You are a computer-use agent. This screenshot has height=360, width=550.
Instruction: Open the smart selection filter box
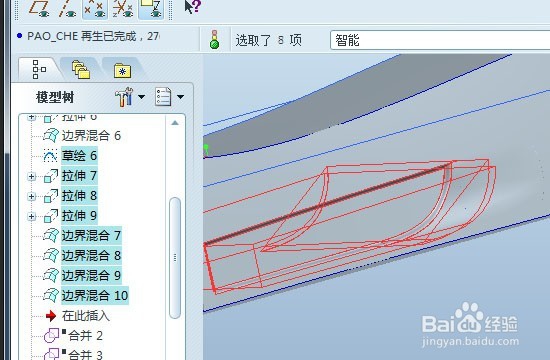(440, 40)
